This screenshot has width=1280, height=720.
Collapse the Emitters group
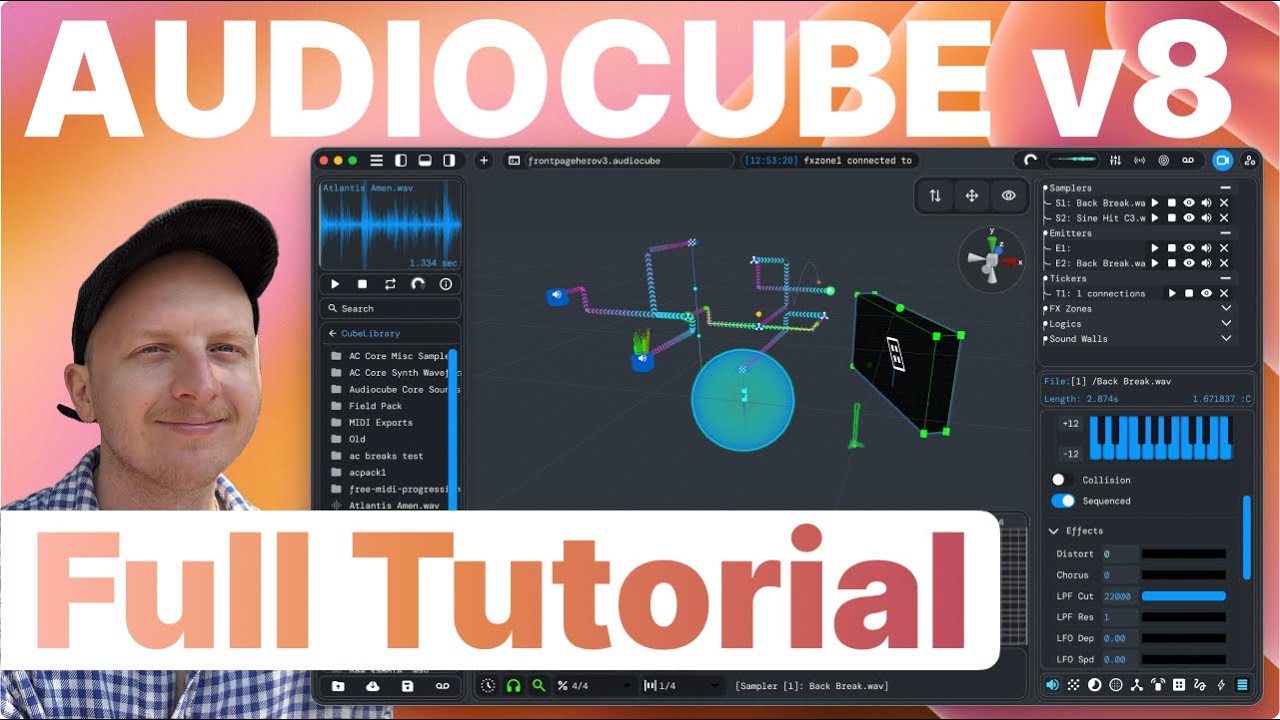point(1225,233)
